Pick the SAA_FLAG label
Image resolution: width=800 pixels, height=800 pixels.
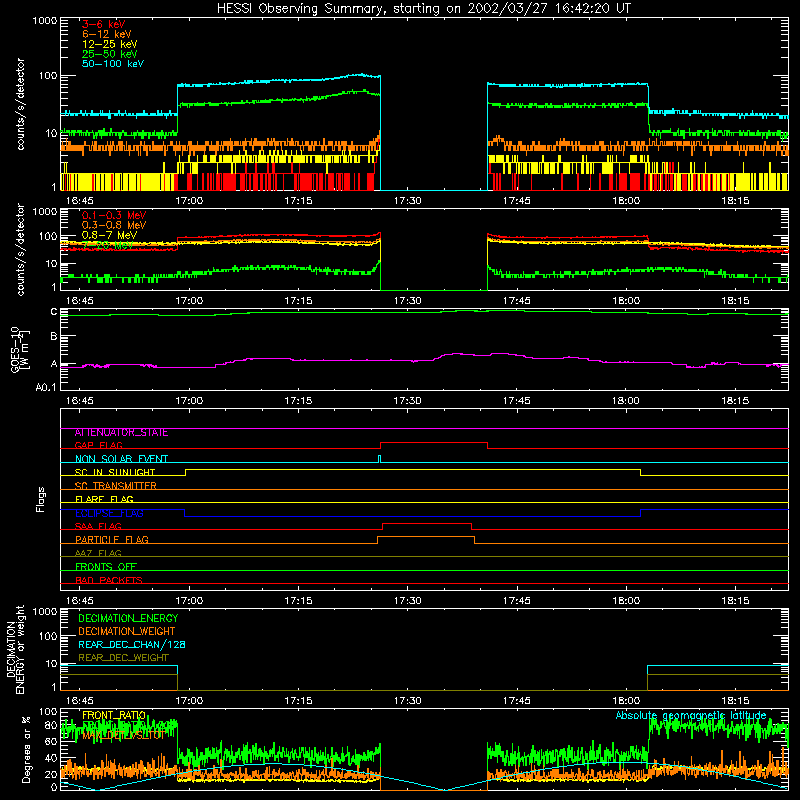tap(98, 526)
